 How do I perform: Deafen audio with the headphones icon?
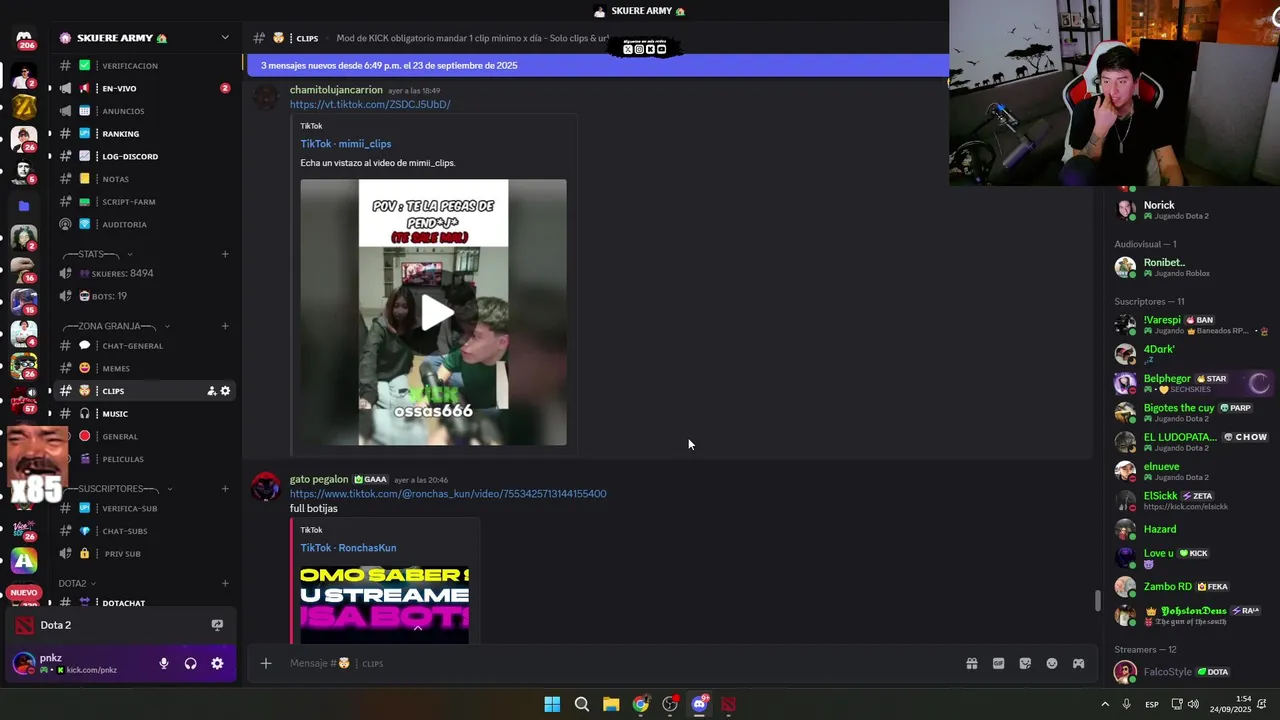(190, 663)
